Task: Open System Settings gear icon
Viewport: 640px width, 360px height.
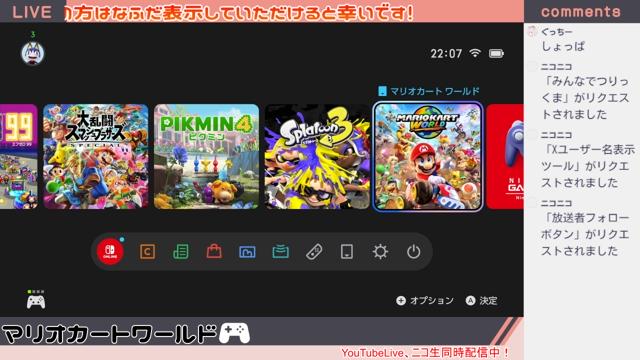Action: 380,252
